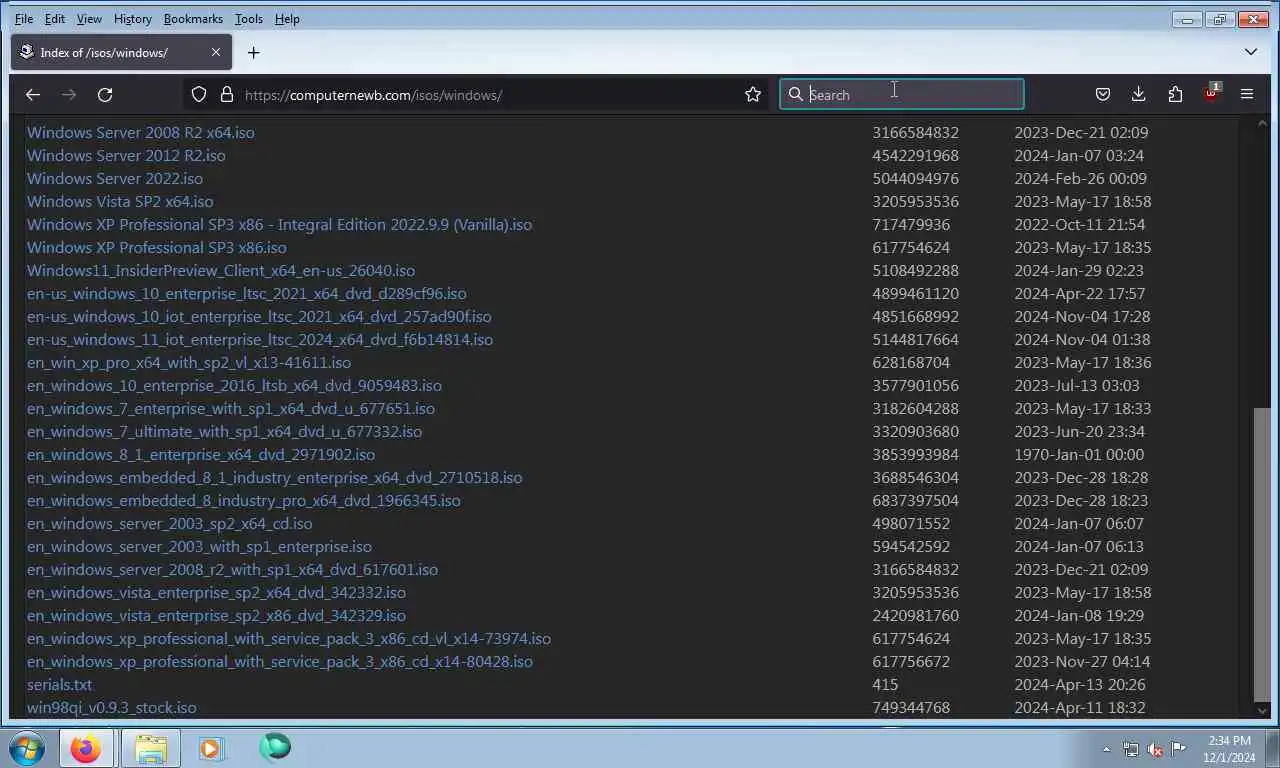The width and height of the screenshot is (1280, 768).
Task: Download Windows Server 2022.iso
Action: [114, 178]
